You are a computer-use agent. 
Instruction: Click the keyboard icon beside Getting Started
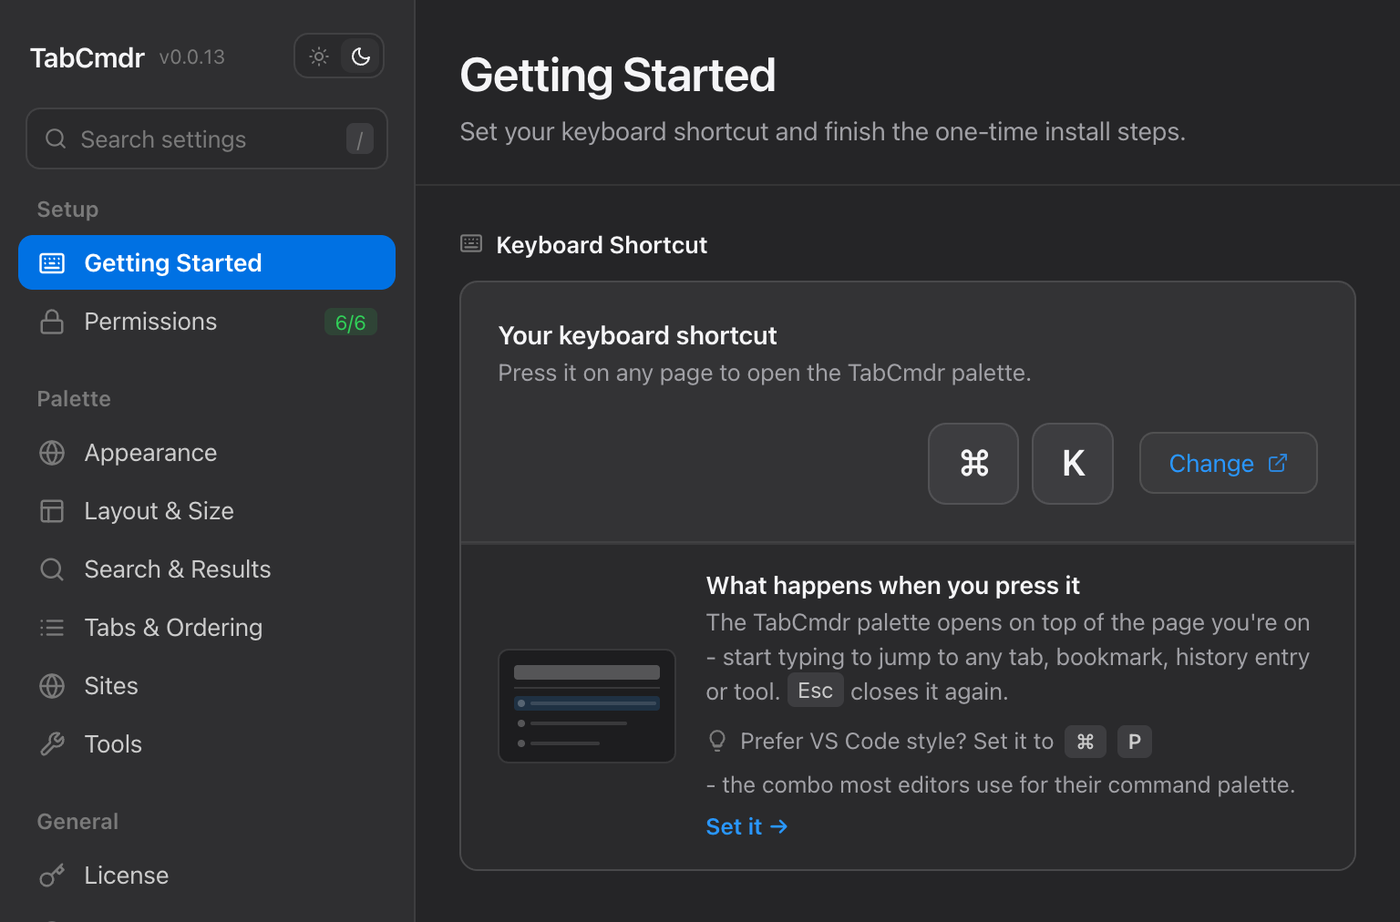(x=52, y=263)
